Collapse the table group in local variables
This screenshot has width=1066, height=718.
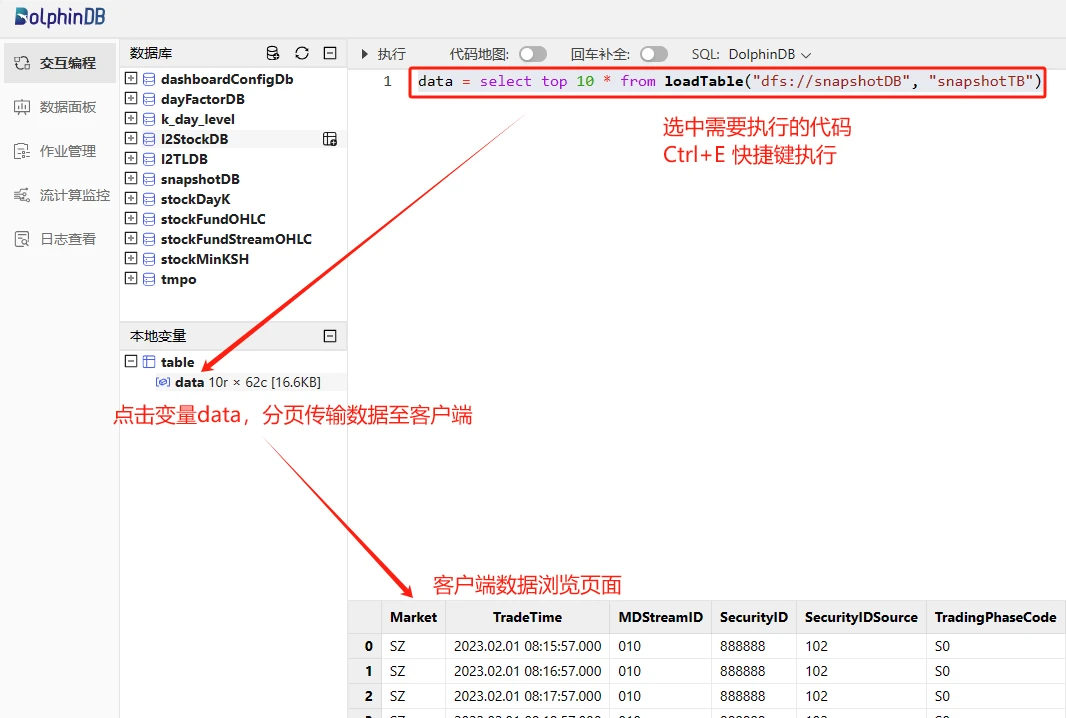coord(131,362)
